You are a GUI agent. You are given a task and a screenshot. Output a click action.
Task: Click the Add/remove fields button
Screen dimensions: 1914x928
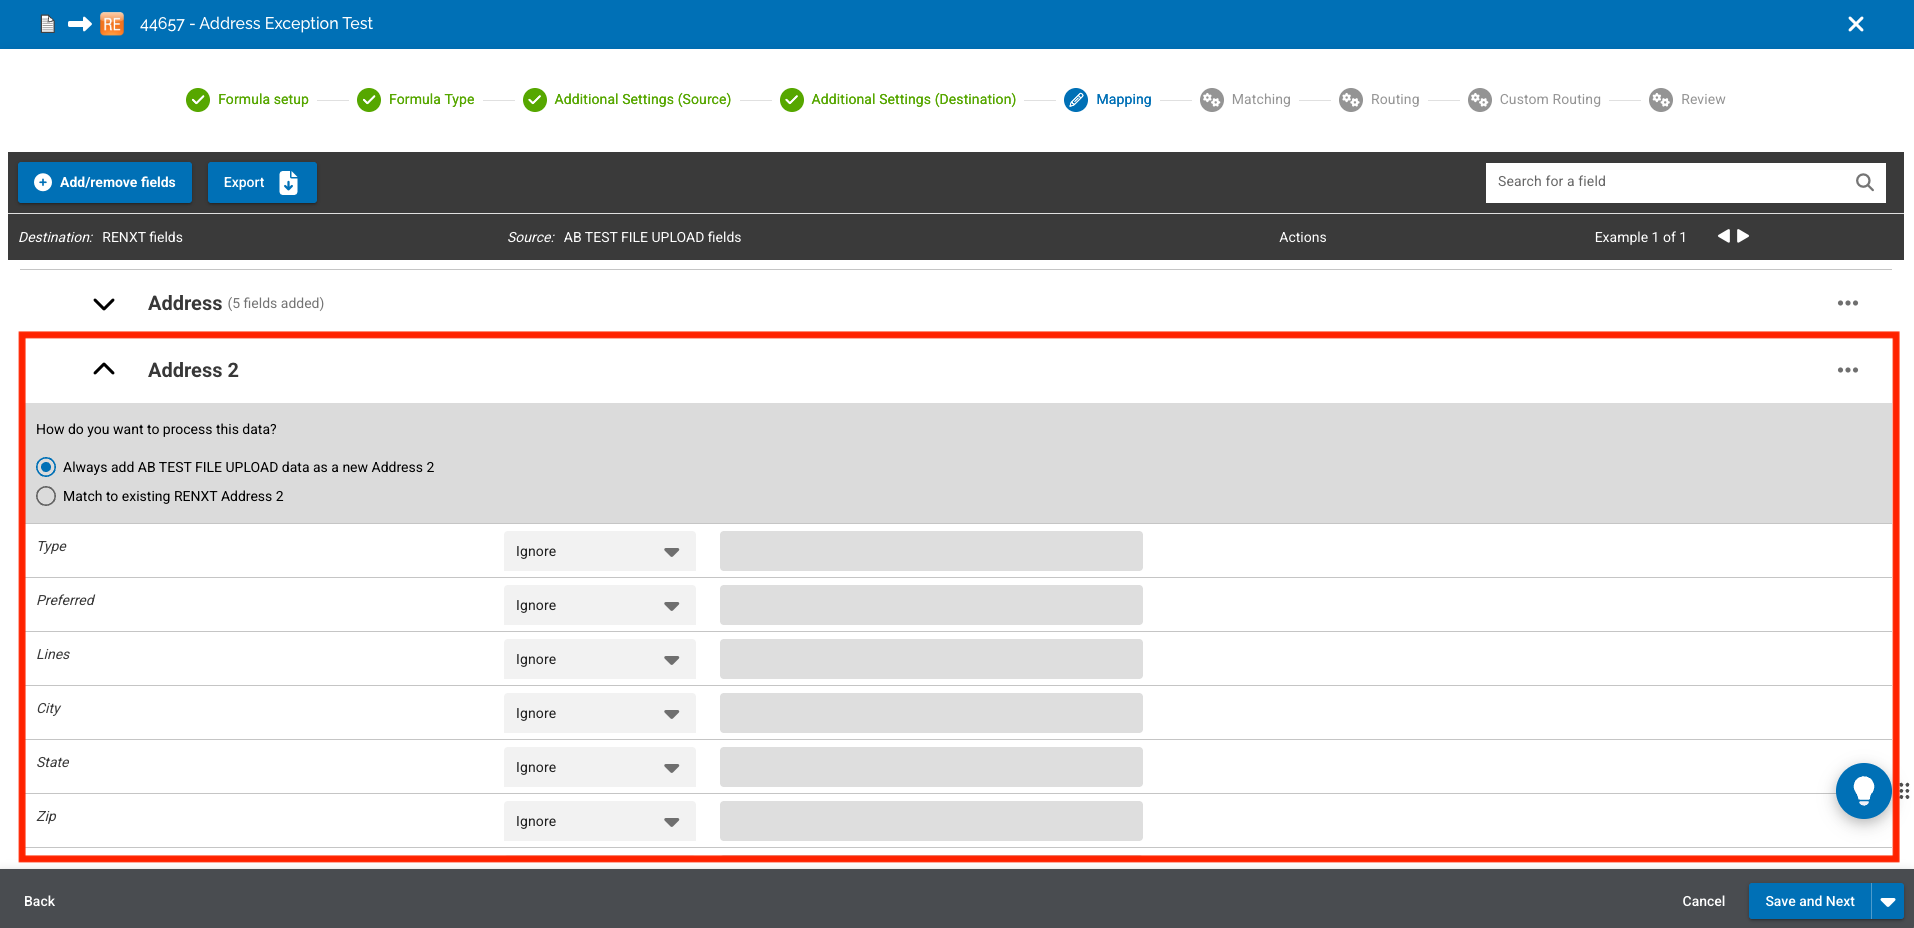(x=105, y=182)
